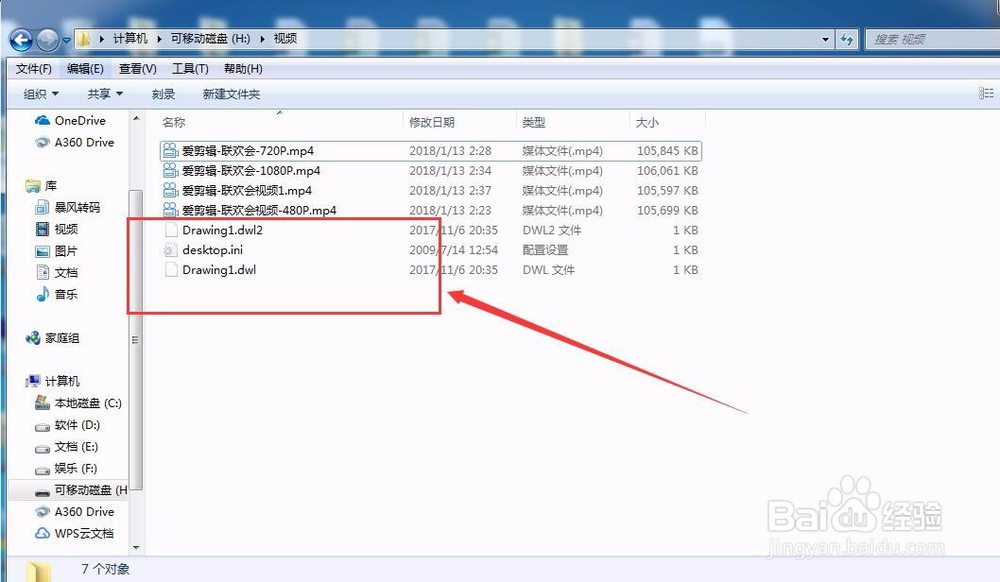Select file name Drawing1.dwl2
This screenshot has height=582, width=1000.
(x=223, y=229)
